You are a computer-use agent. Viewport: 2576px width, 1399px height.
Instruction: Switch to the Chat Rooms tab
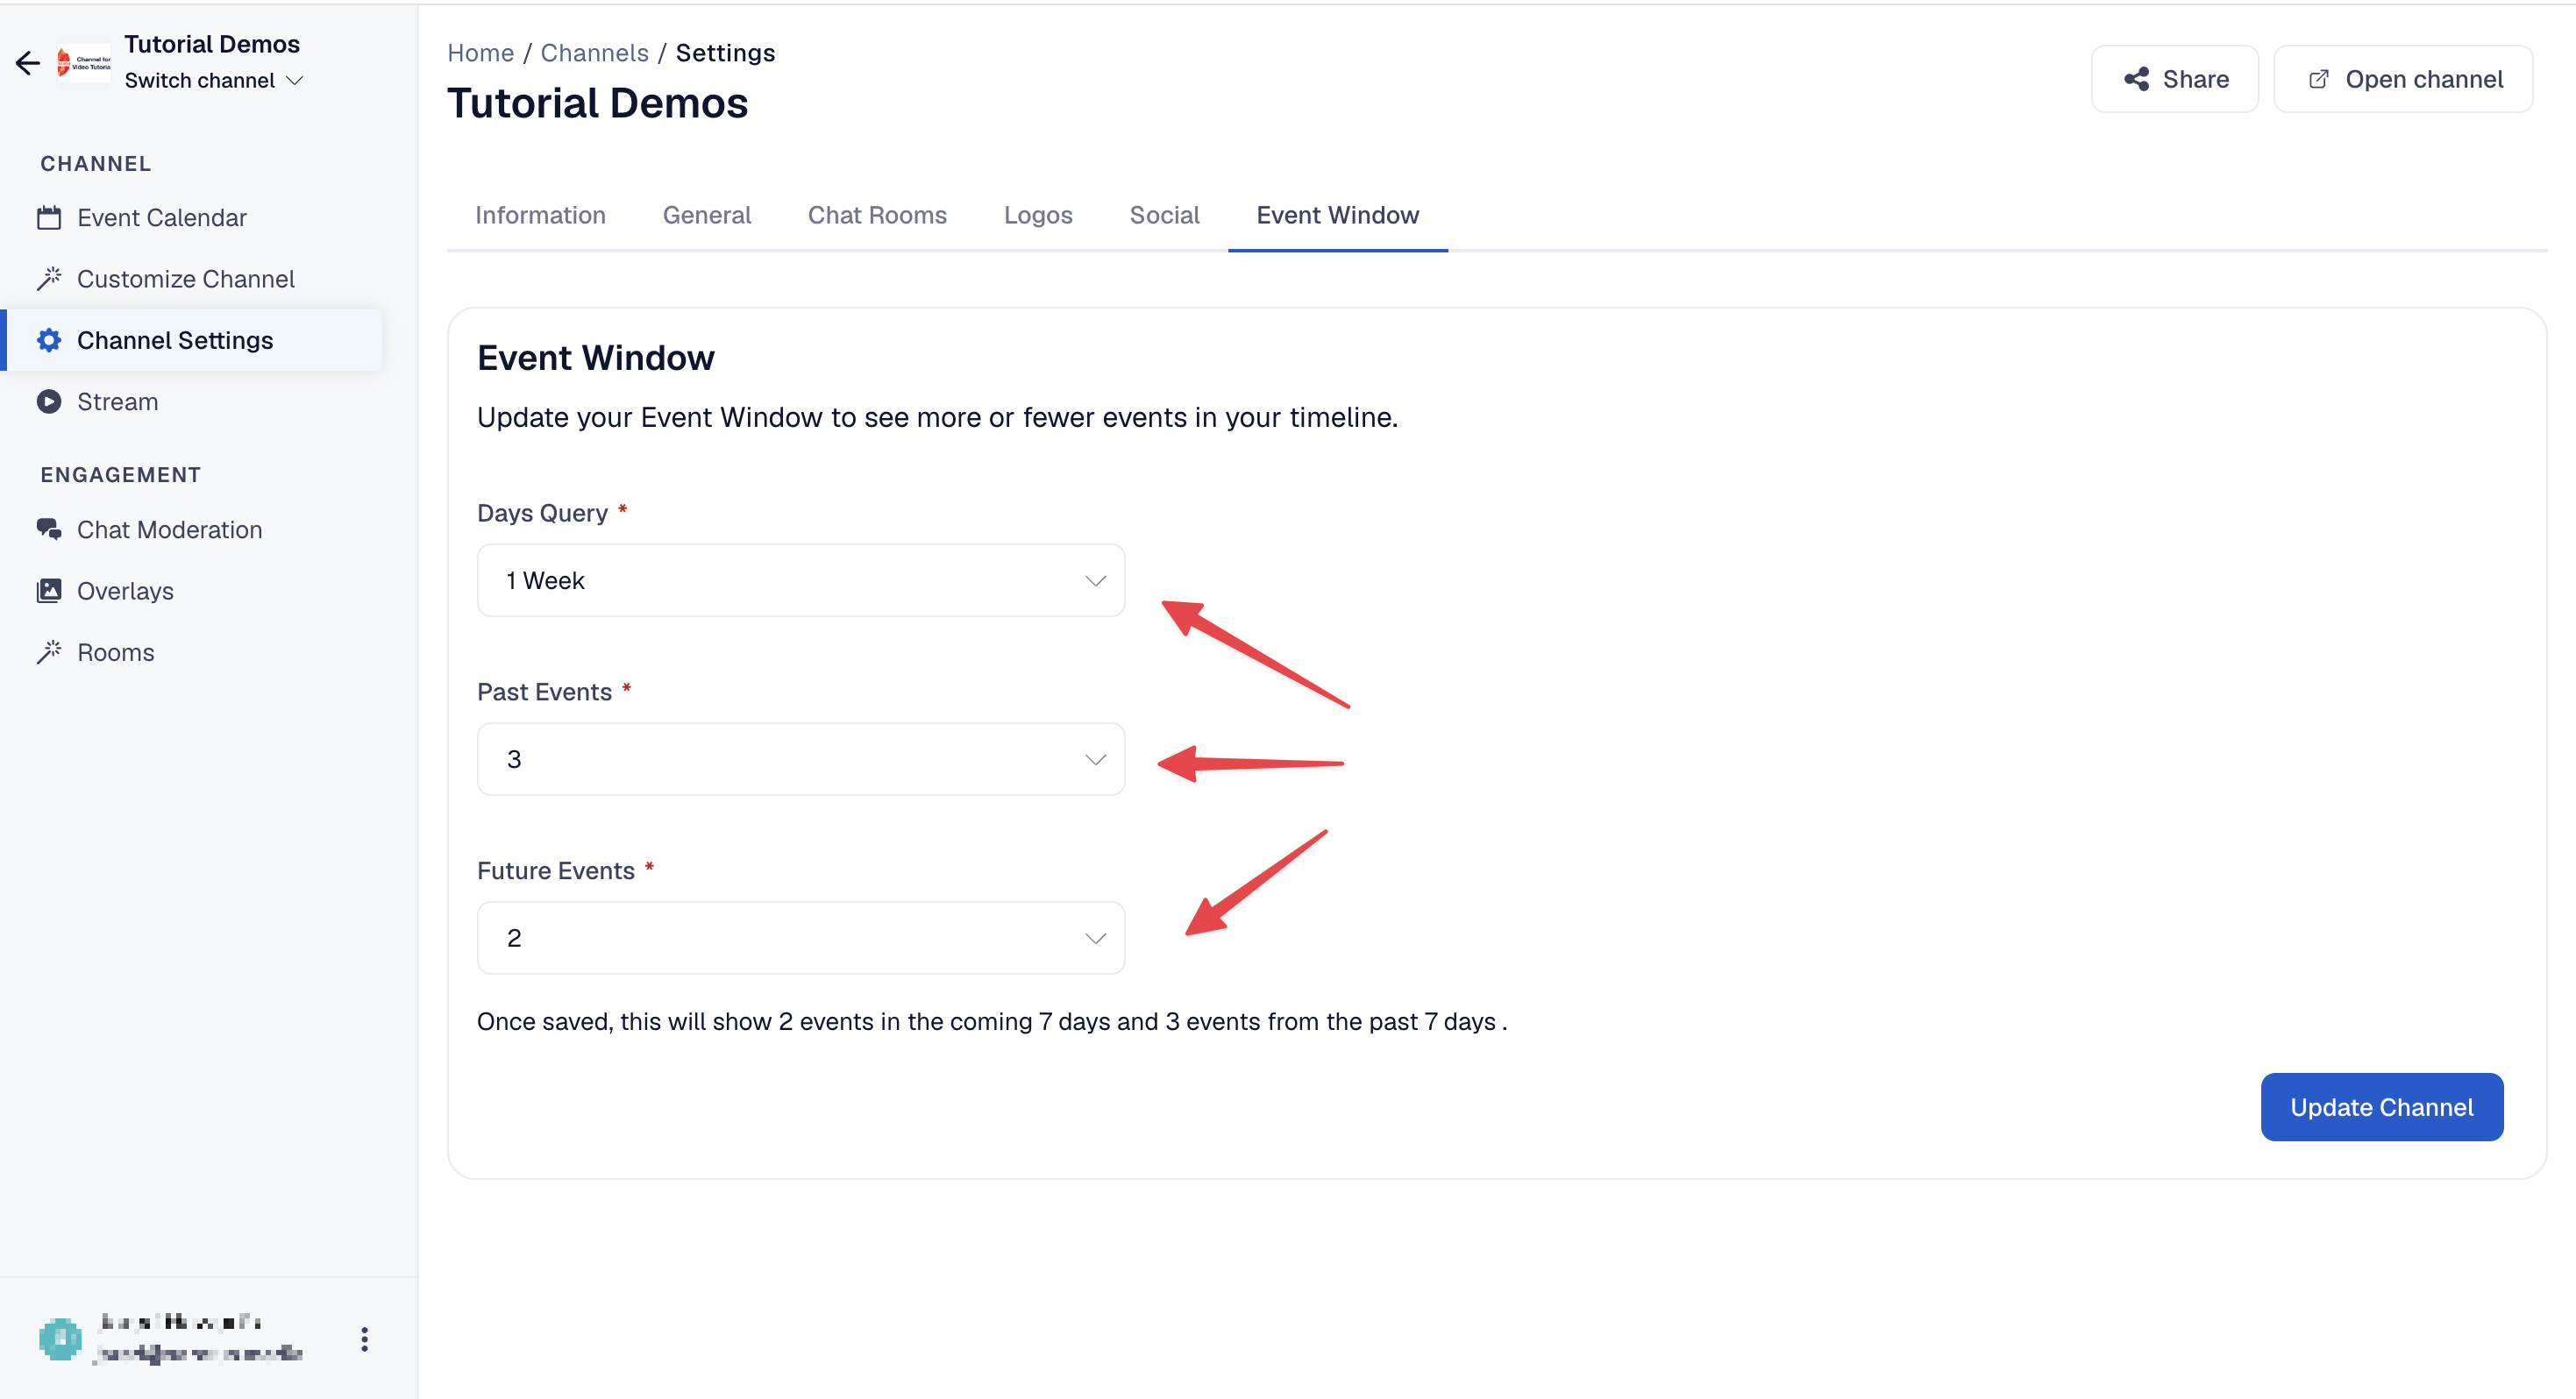(x=877, y=215)
